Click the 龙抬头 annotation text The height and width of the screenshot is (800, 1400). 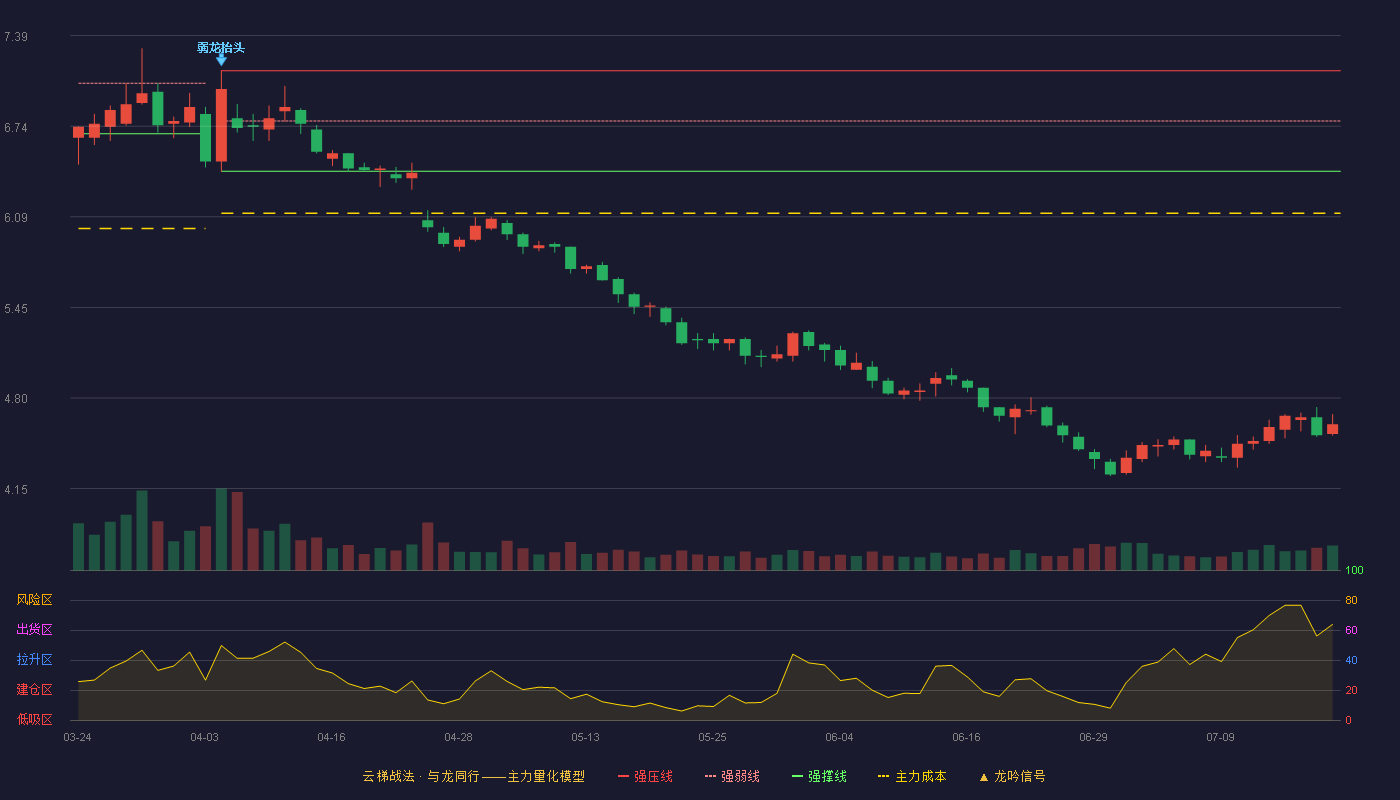click(x=221, y=47)
